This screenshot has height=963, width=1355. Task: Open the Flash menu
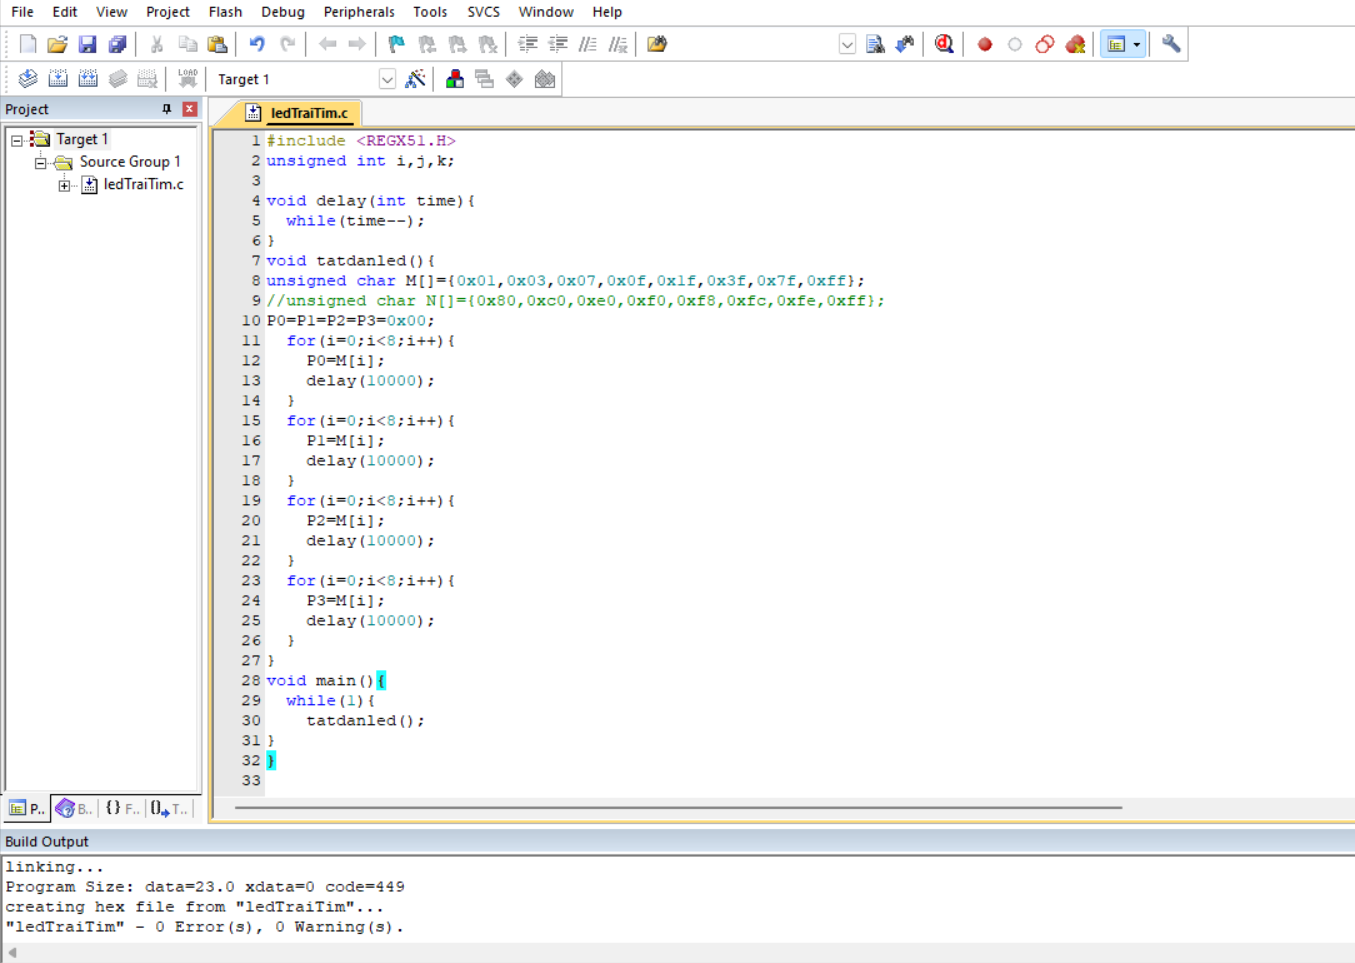pos(225,12)
